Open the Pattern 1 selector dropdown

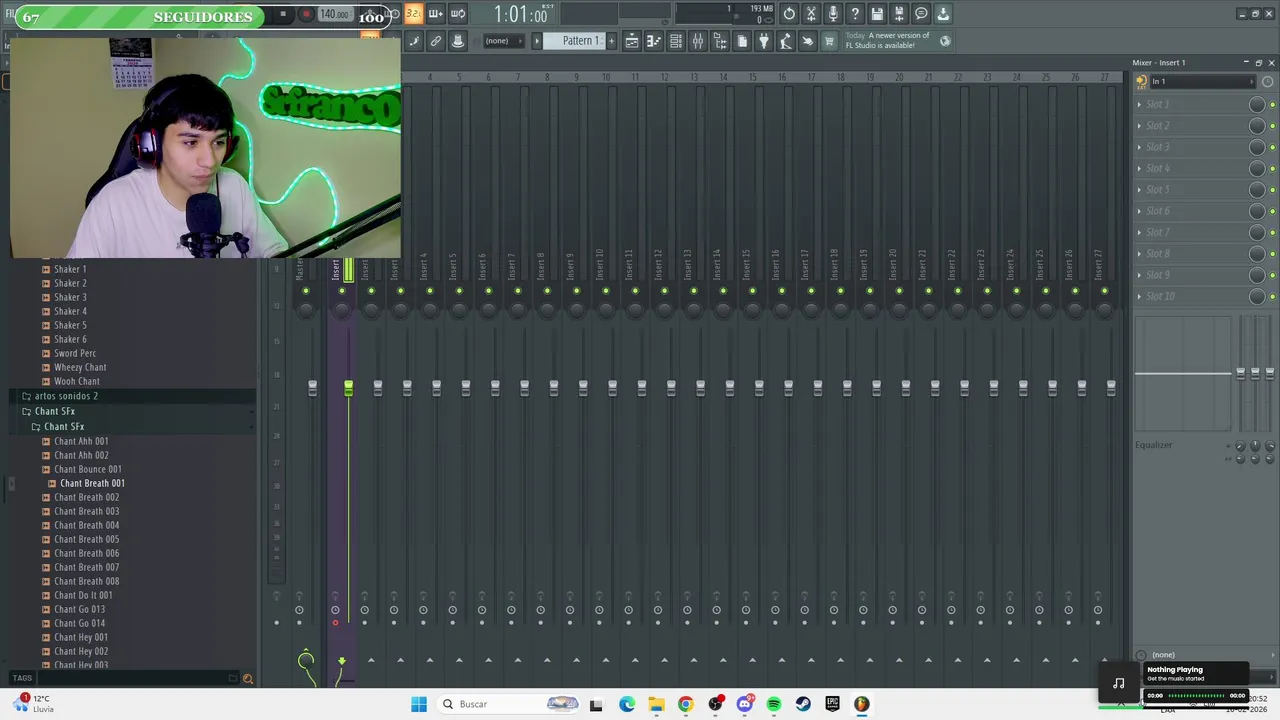574,41
